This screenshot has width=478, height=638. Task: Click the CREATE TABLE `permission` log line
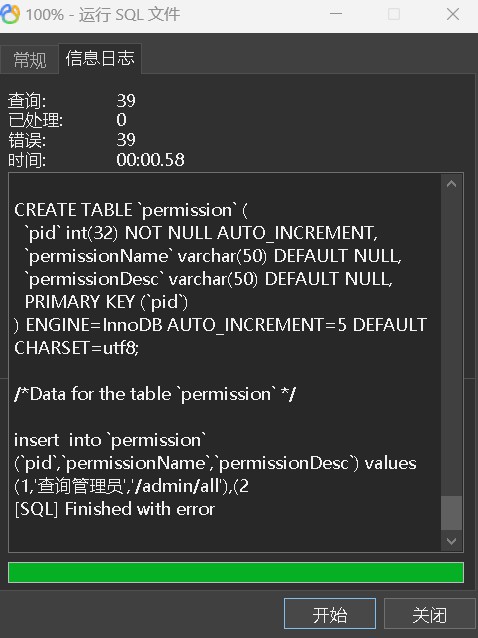point(131,210)
